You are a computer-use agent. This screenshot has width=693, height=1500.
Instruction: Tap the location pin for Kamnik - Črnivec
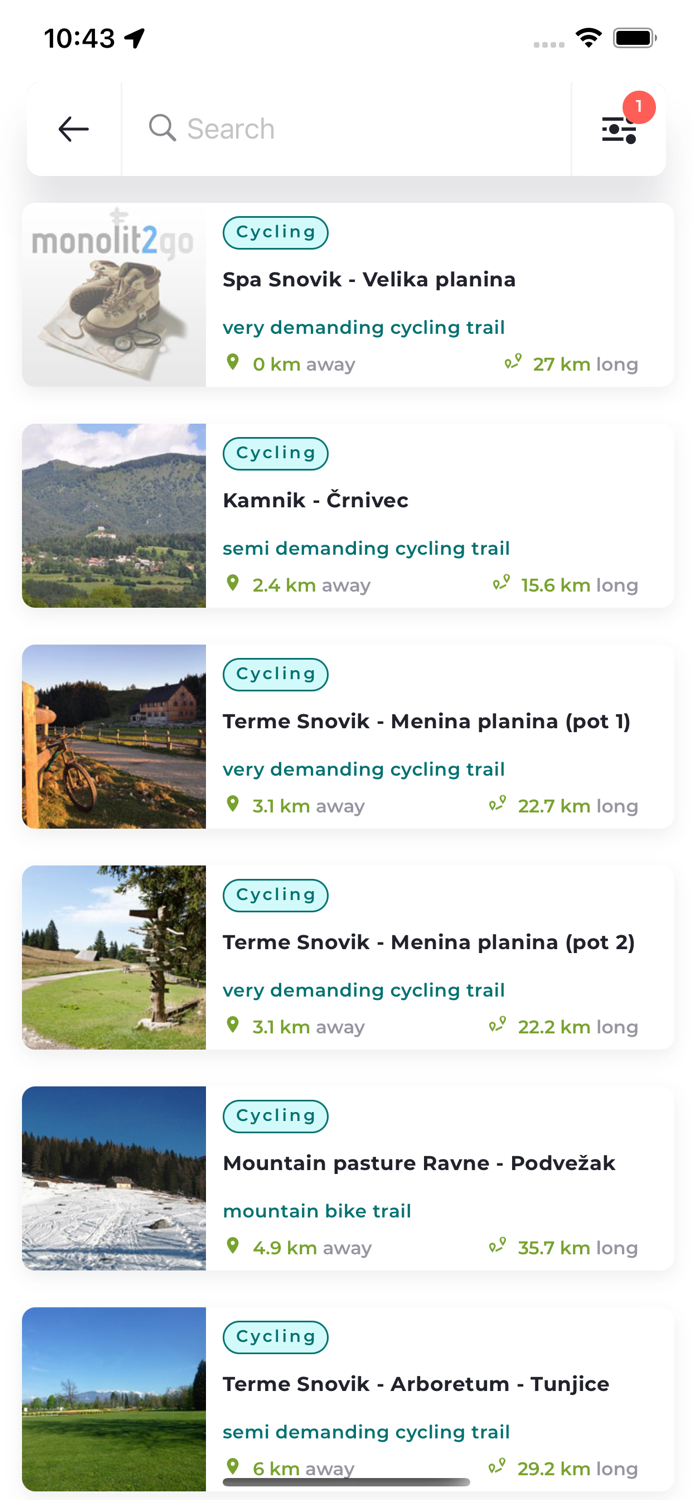[233, 582]
